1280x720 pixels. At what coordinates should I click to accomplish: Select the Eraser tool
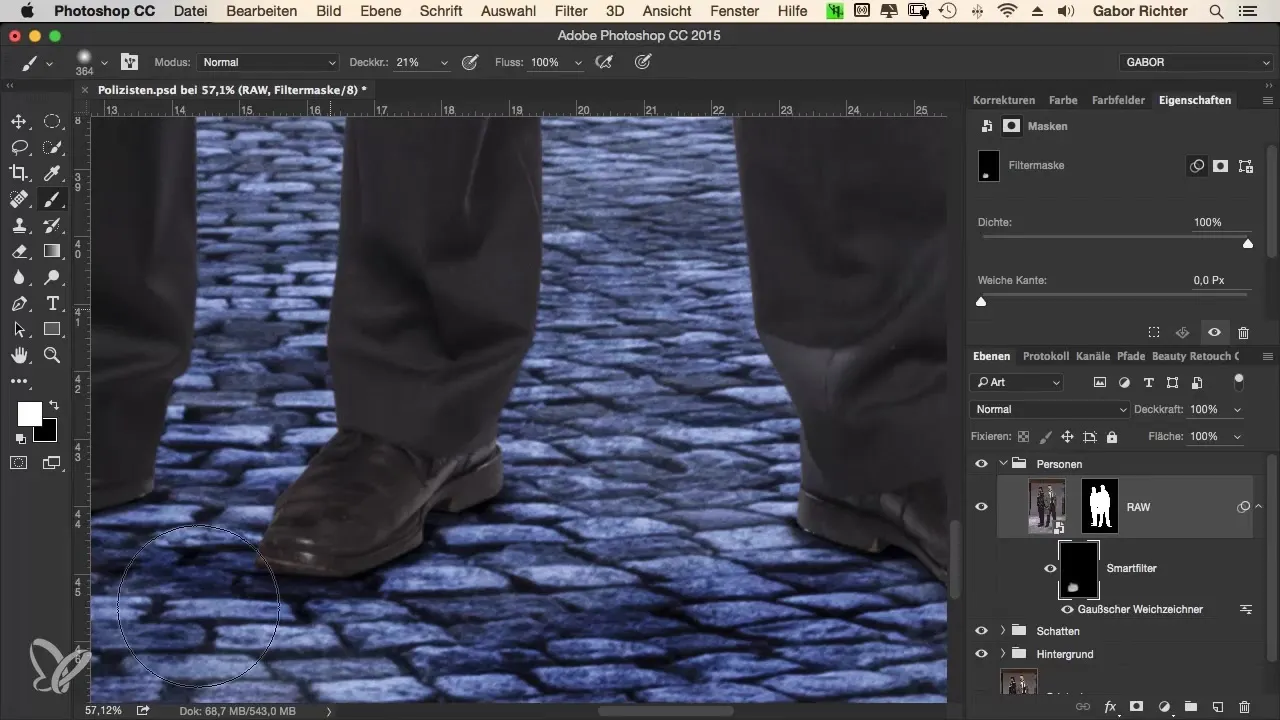tap(18, 251)
